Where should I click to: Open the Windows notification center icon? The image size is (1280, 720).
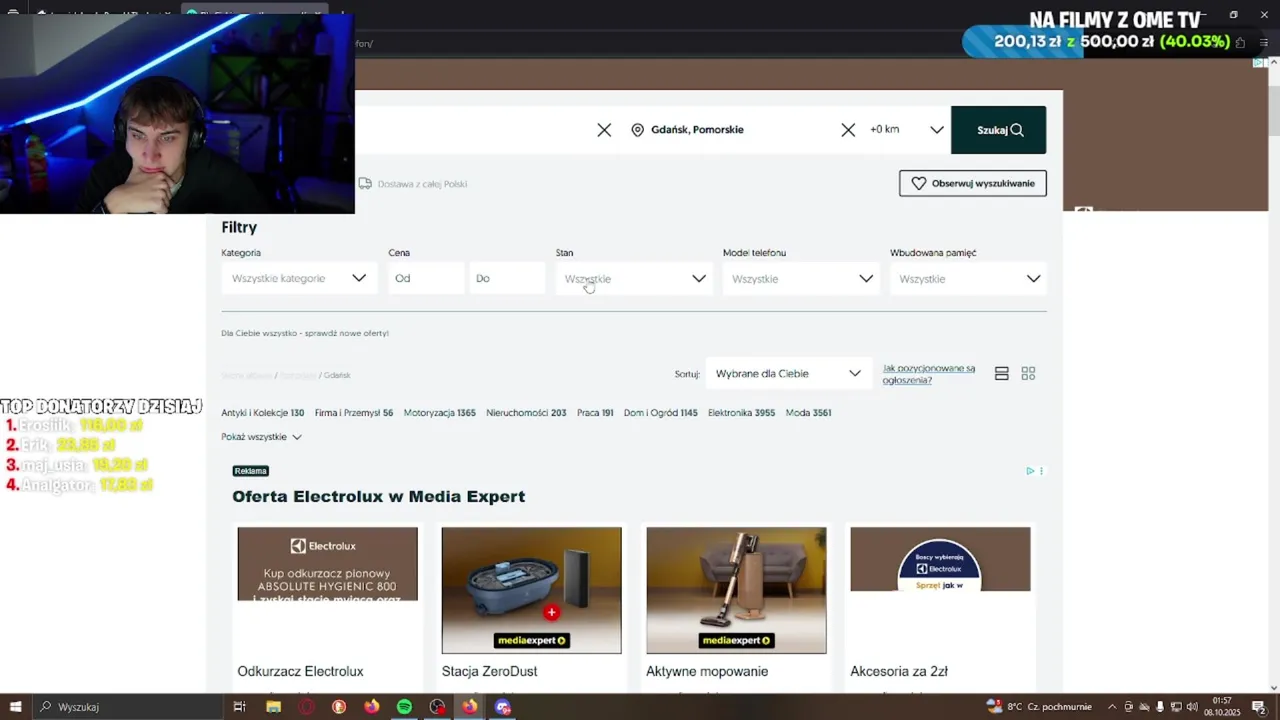[1259, 707]
